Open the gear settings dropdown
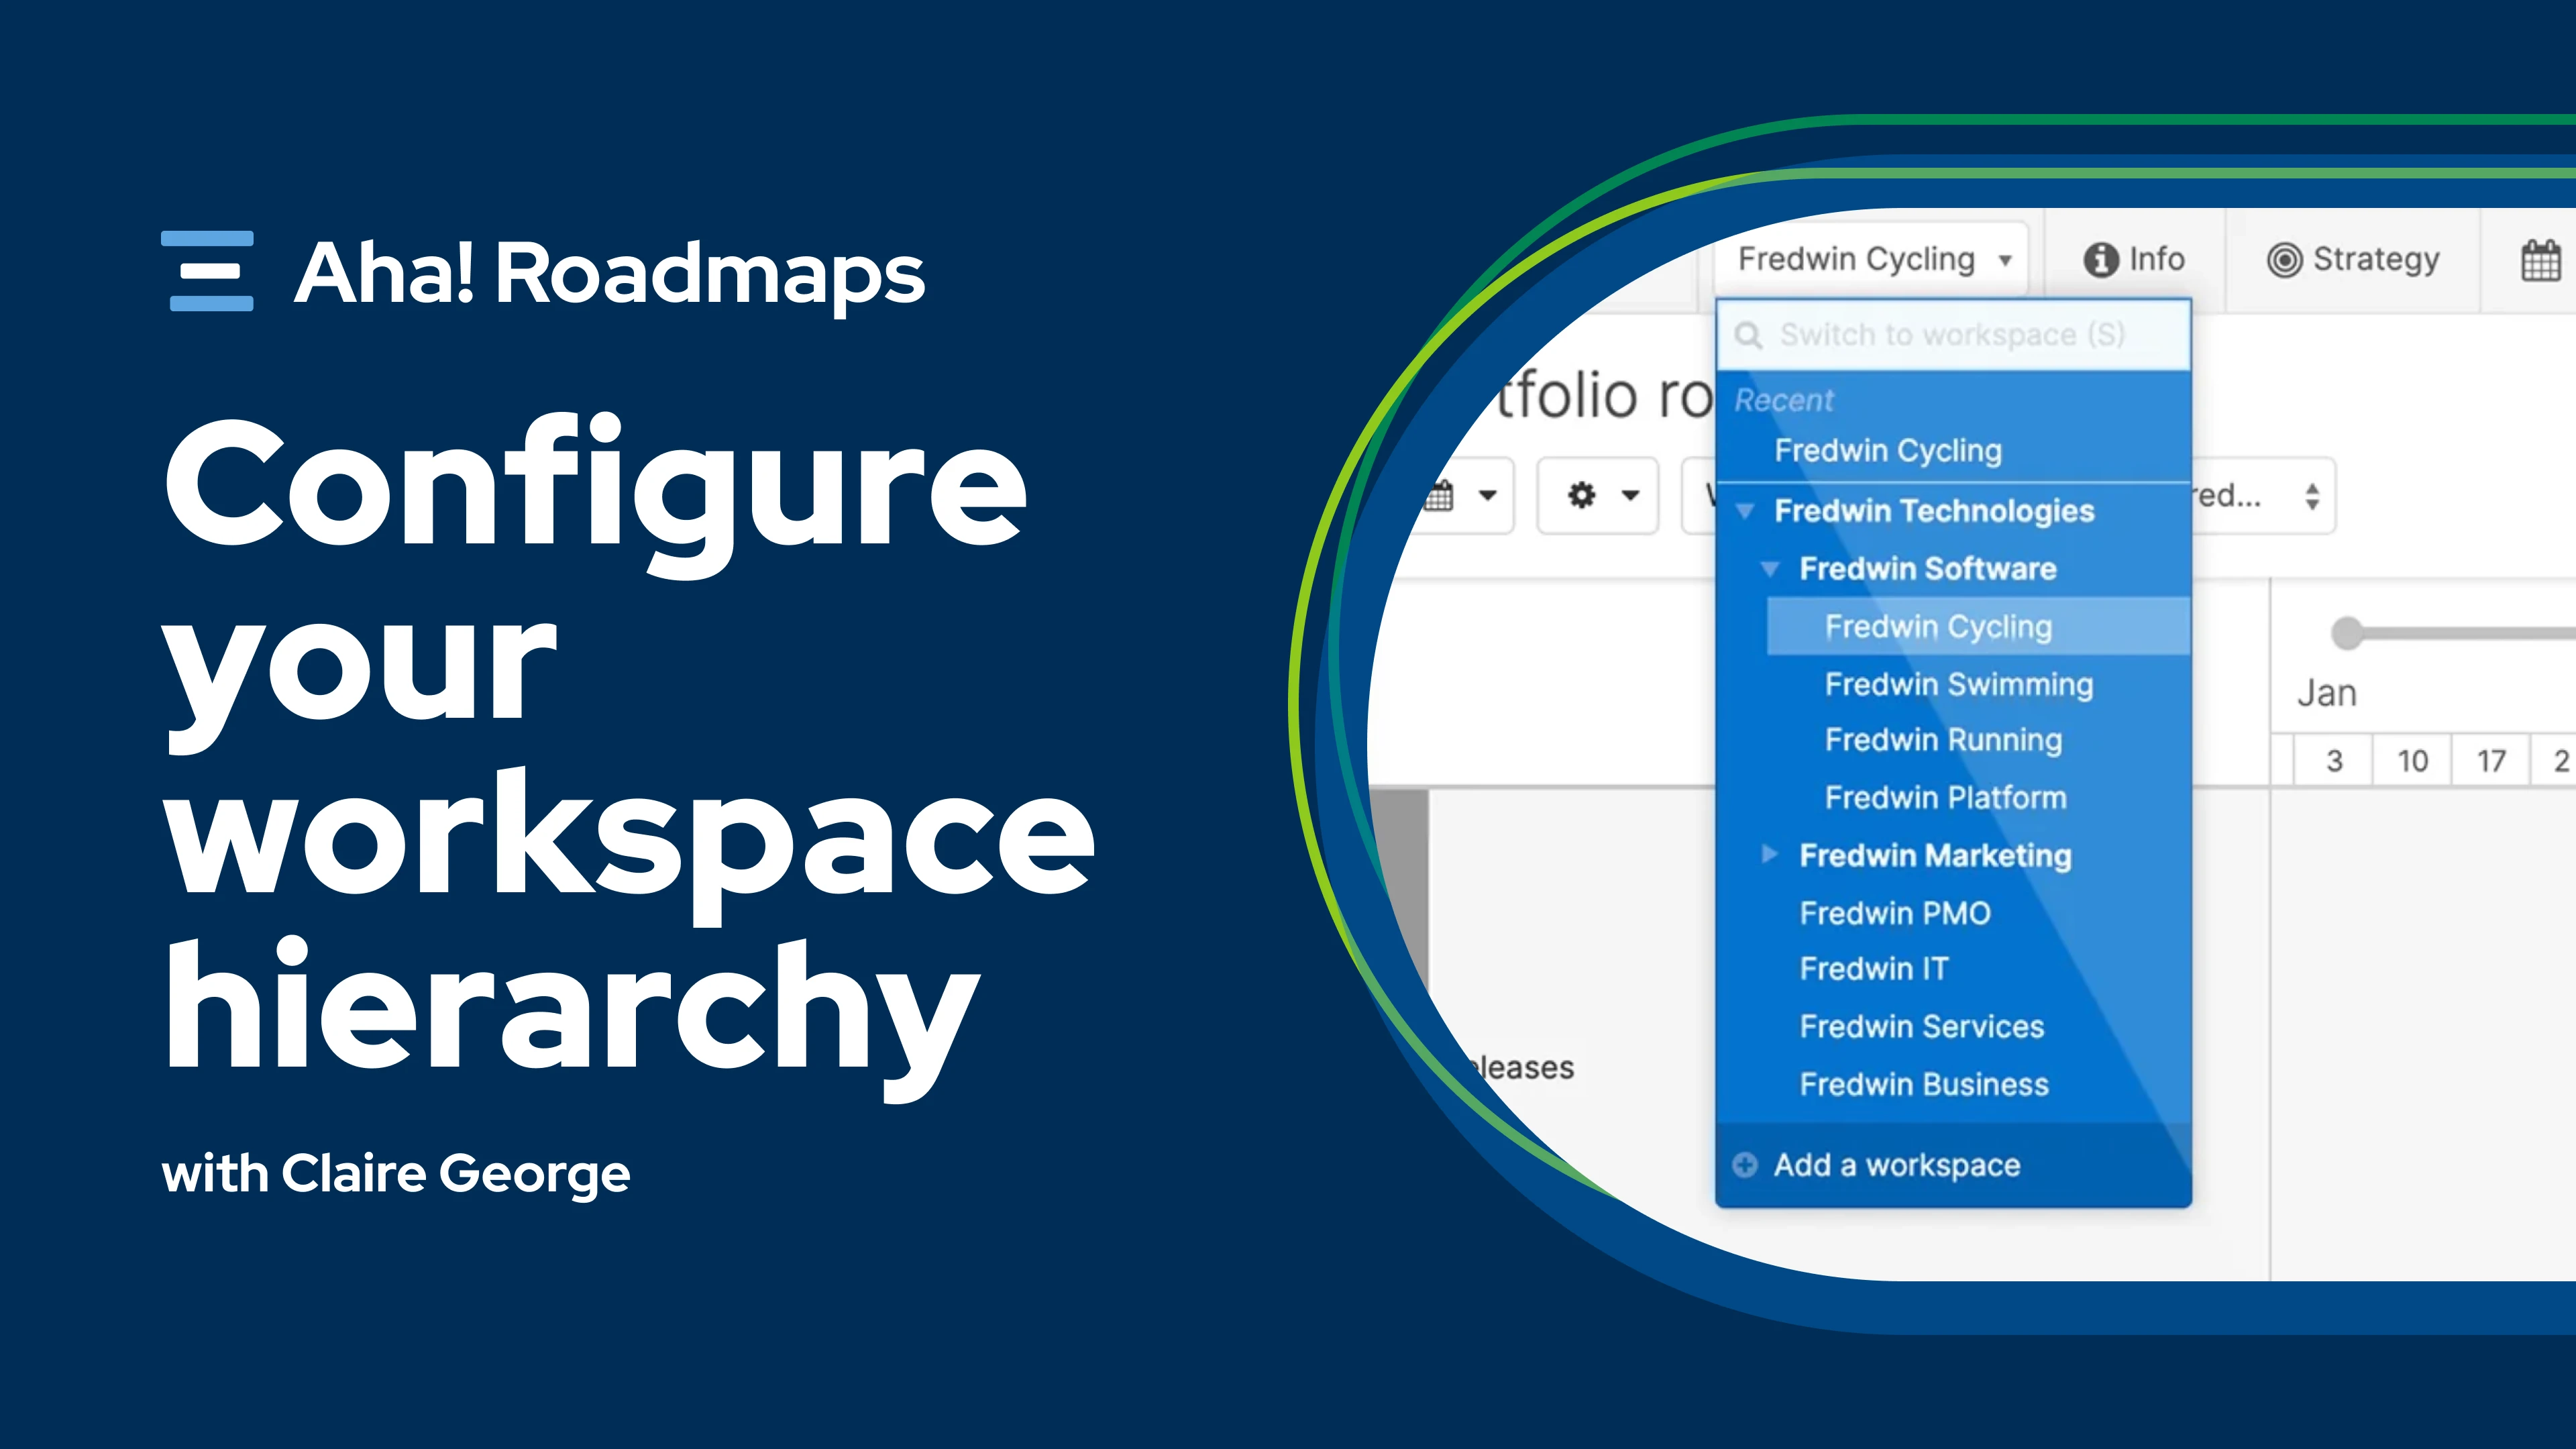The width and height of the screenshot is (2576, 1449). 1598,495
